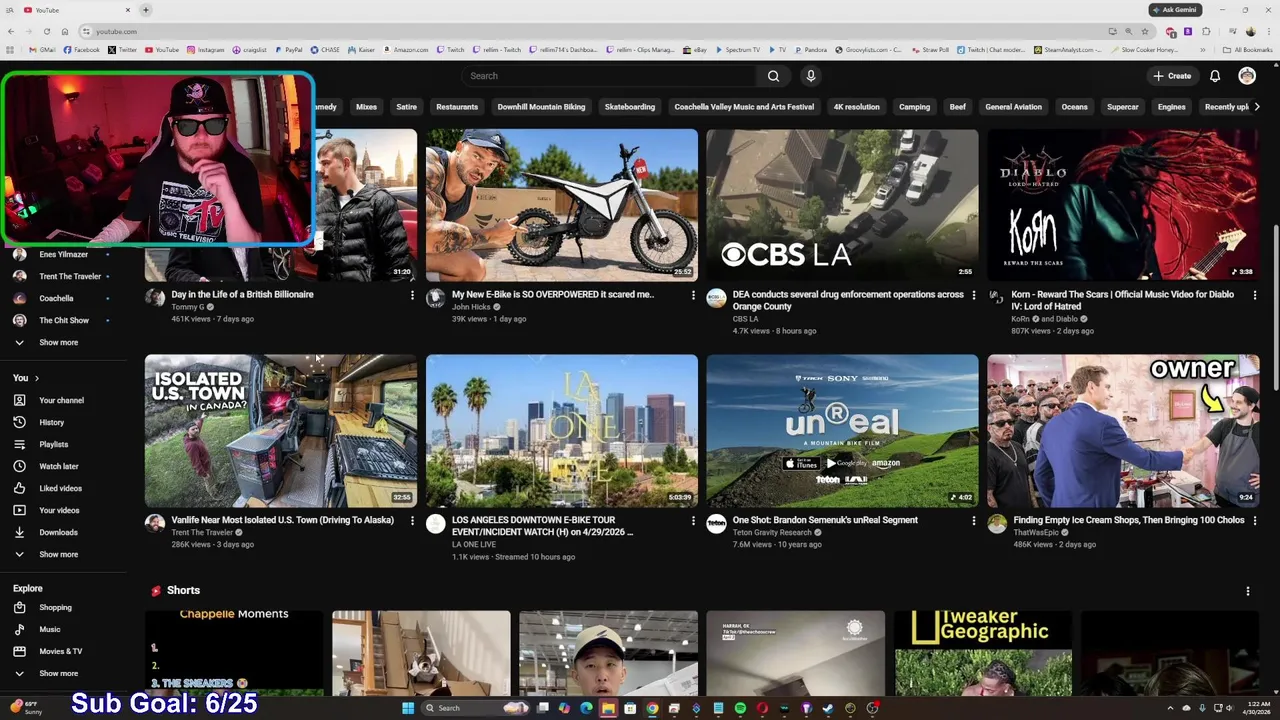The height and width of the screenshot is (720, 1280).
Task: Open Watch later in sidebar
Action: point(58,466)
